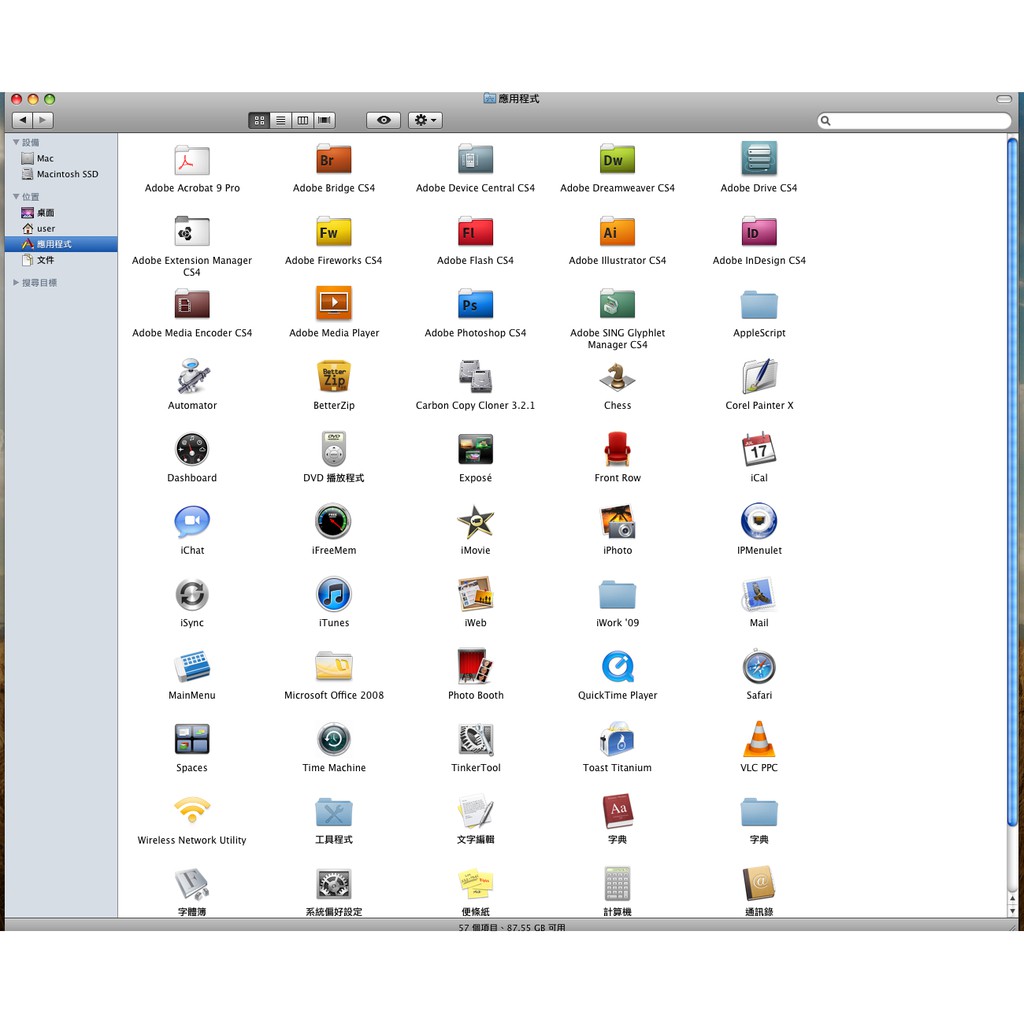Image resolution: width=1024 pixels, height=1024 pixels.
Task: Click the AppleScript label text
Action: coord(759,333)
